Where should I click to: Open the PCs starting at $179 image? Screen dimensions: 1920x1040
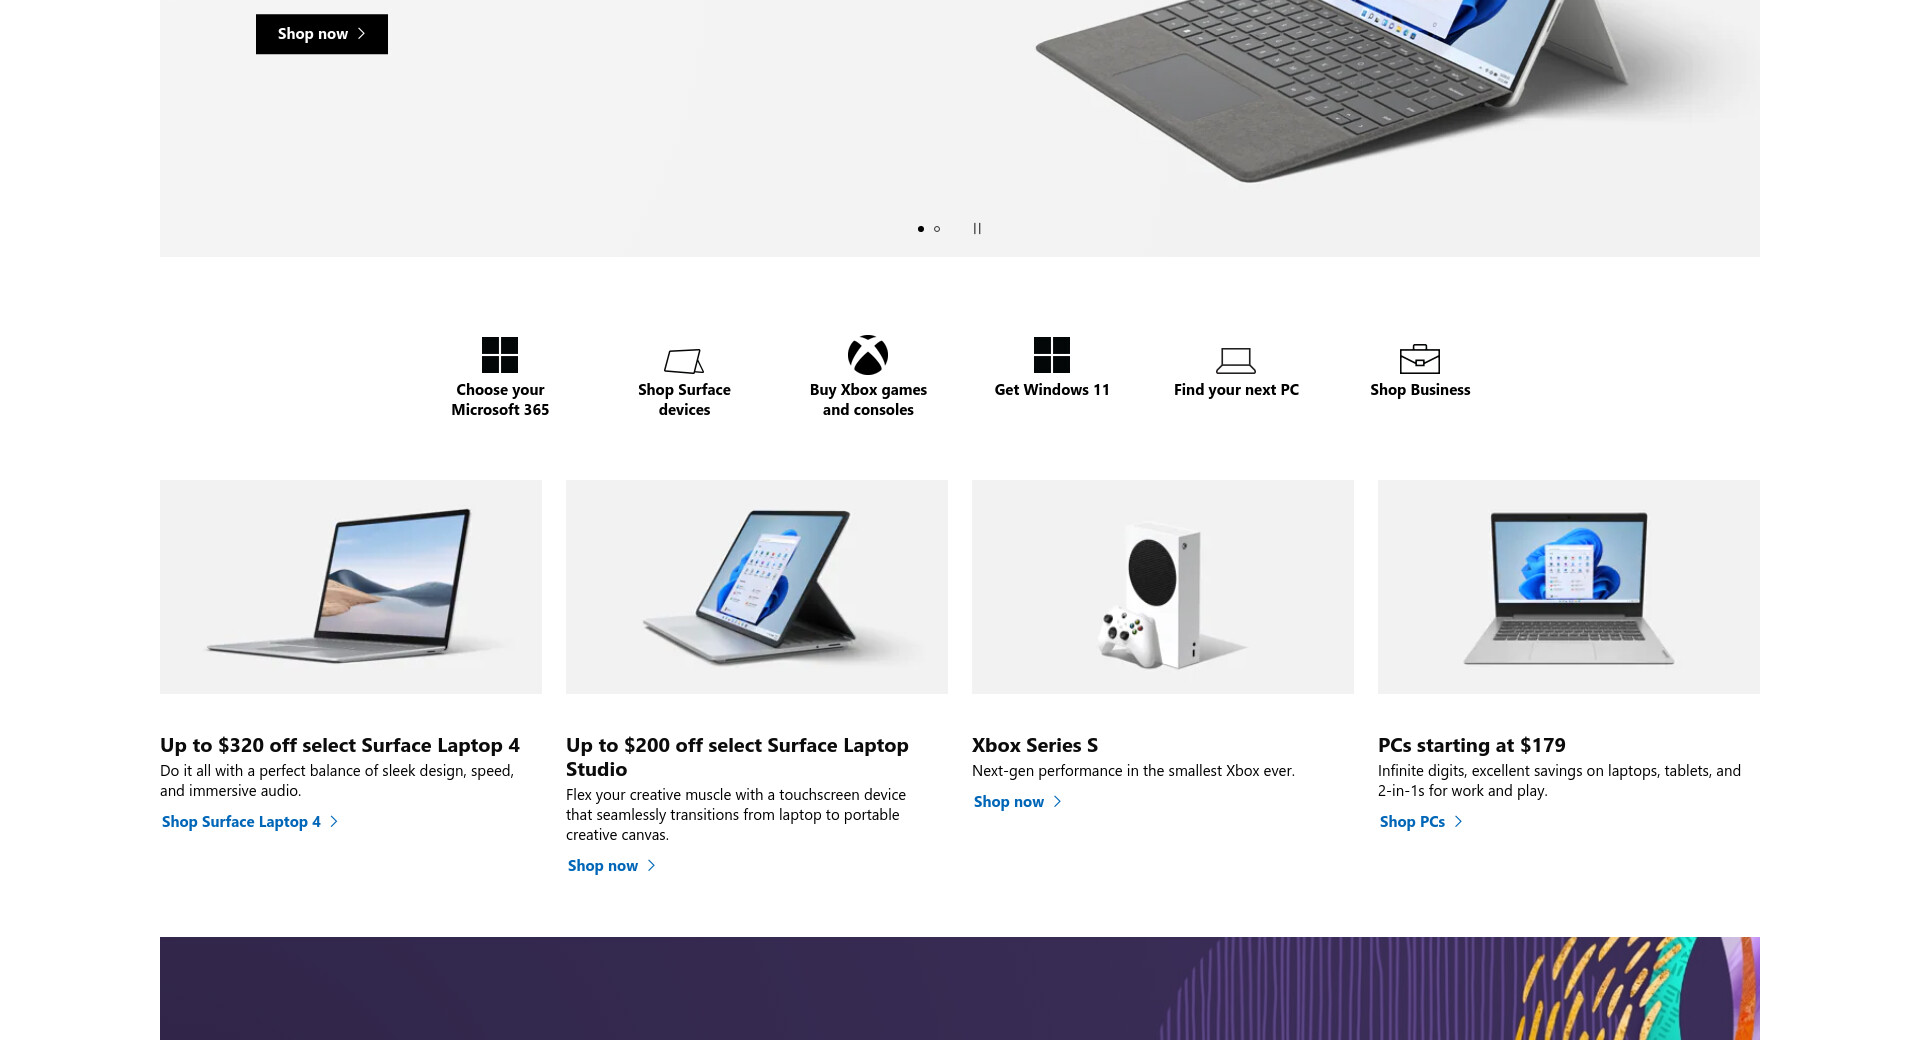pos(1569,587)
